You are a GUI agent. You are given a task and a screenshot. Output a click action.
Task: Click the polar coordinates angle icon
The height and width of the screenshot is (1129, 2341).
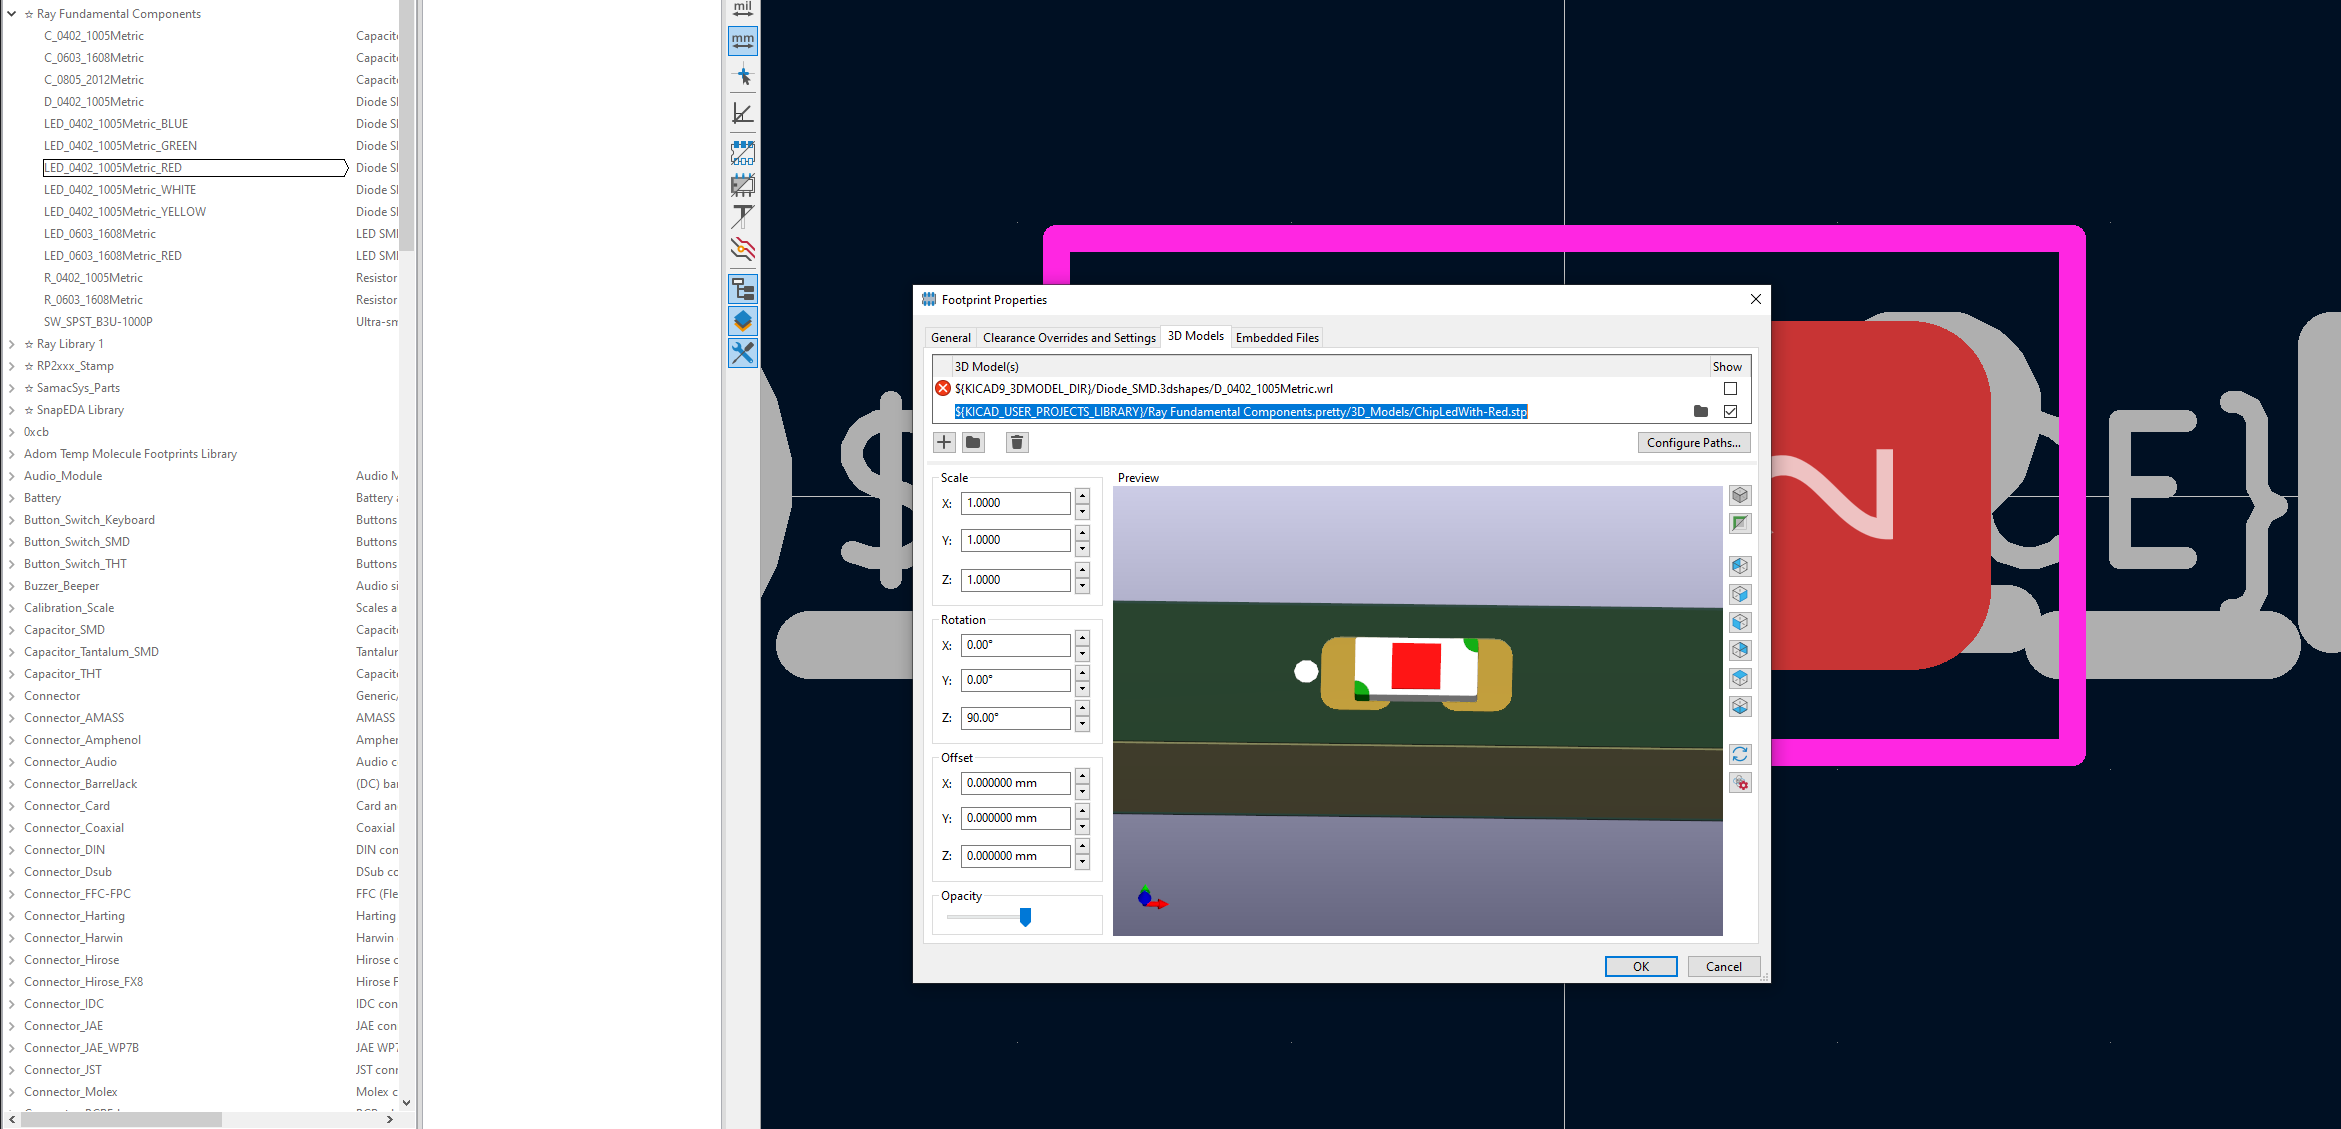click(x=743, y=113)
